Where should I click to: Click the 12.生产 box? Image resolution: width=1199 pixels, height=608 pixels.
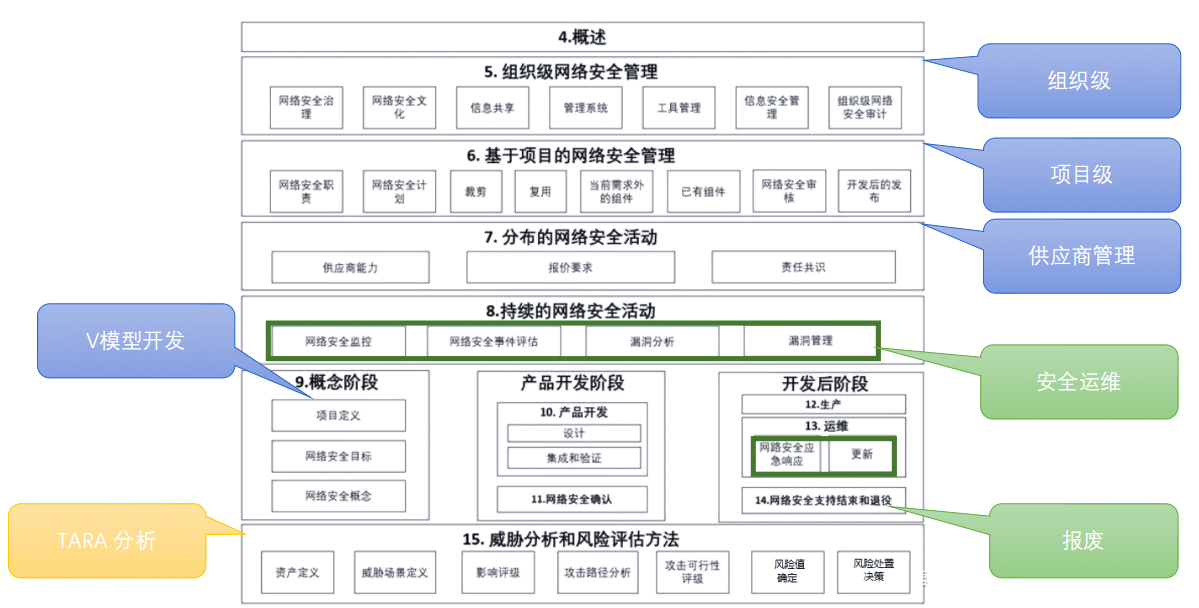pyautogui.click(x=823, y=404)
